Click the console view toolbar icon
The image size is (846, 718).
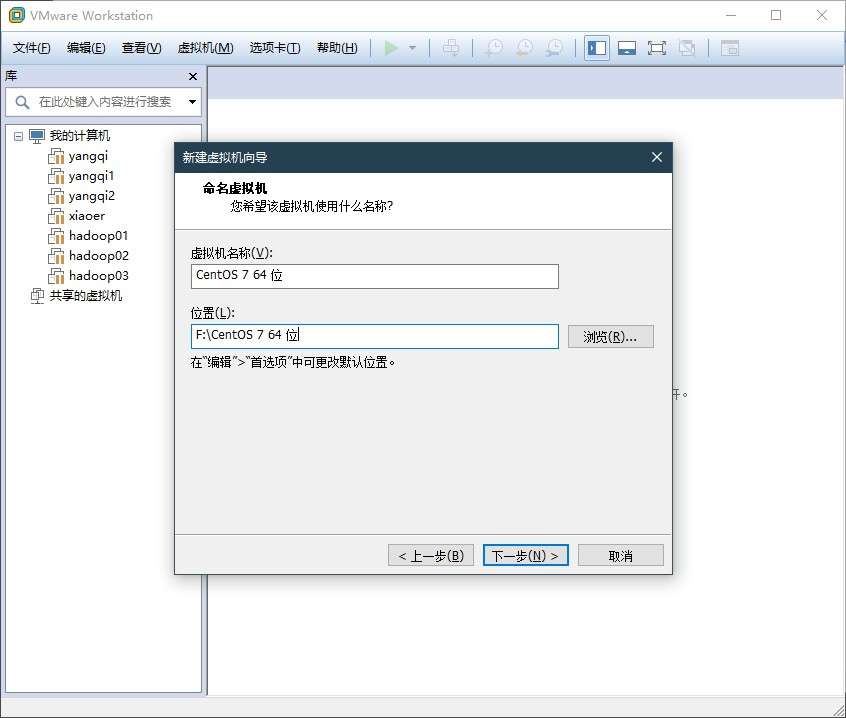point(729,48)
